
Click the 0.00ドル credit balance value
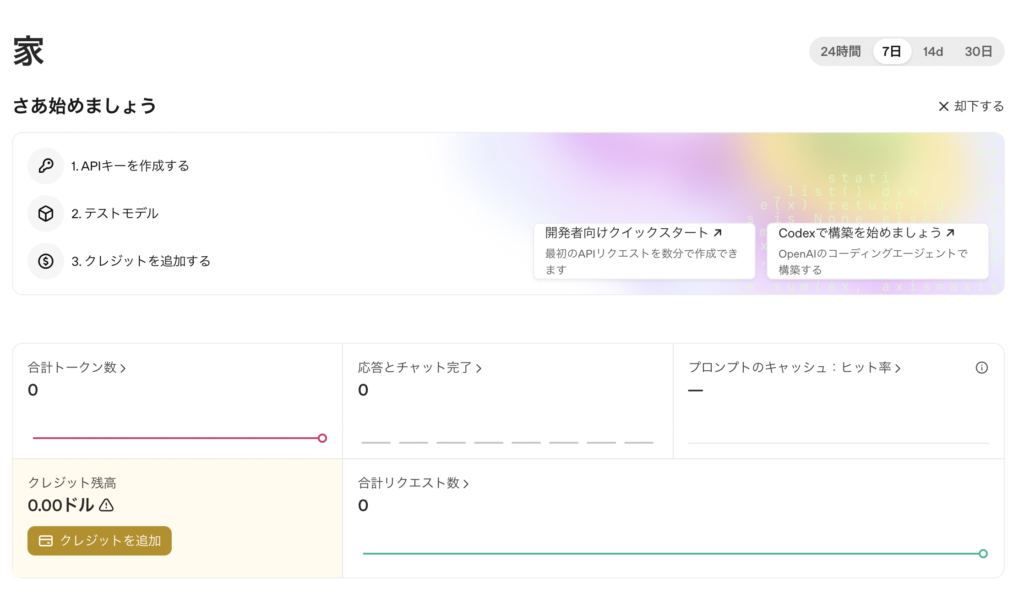click(61, 505)
